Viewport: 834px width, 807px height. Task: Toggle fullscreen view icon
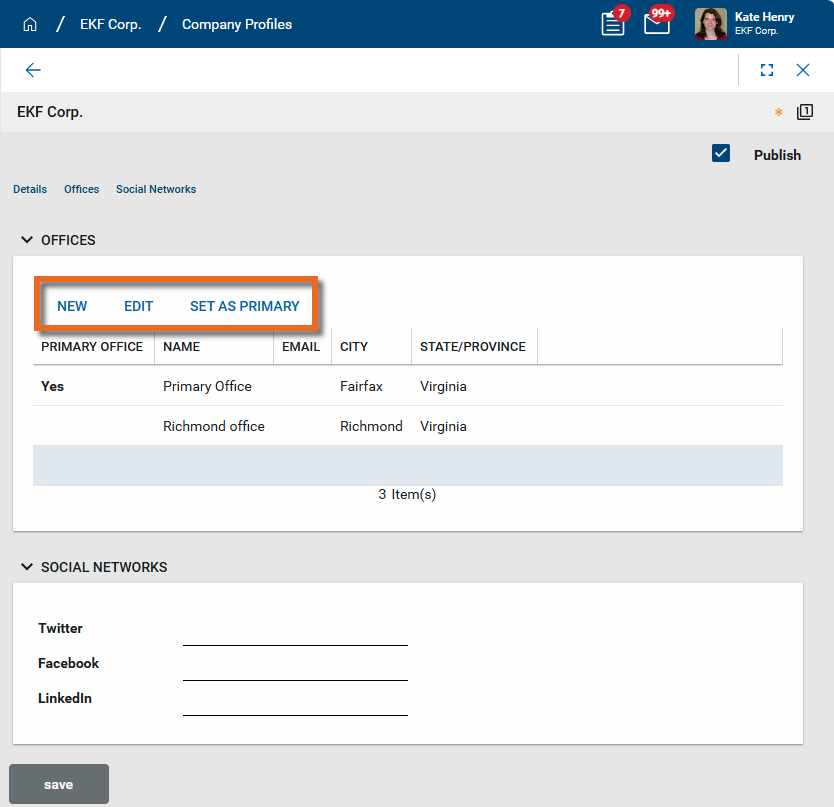tap(767, 70)
